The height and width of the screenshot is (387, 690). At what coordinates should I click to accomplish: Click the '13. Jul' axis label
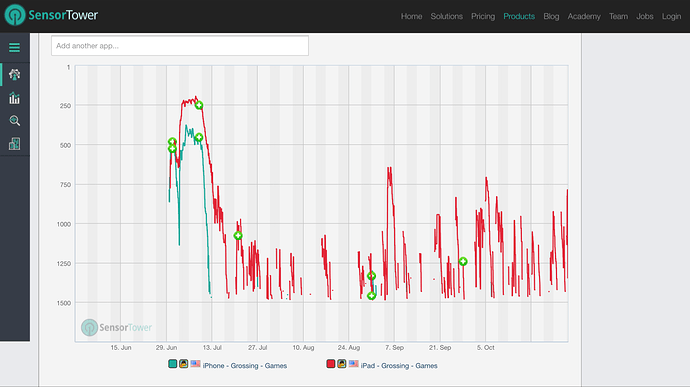click(212, 348)
